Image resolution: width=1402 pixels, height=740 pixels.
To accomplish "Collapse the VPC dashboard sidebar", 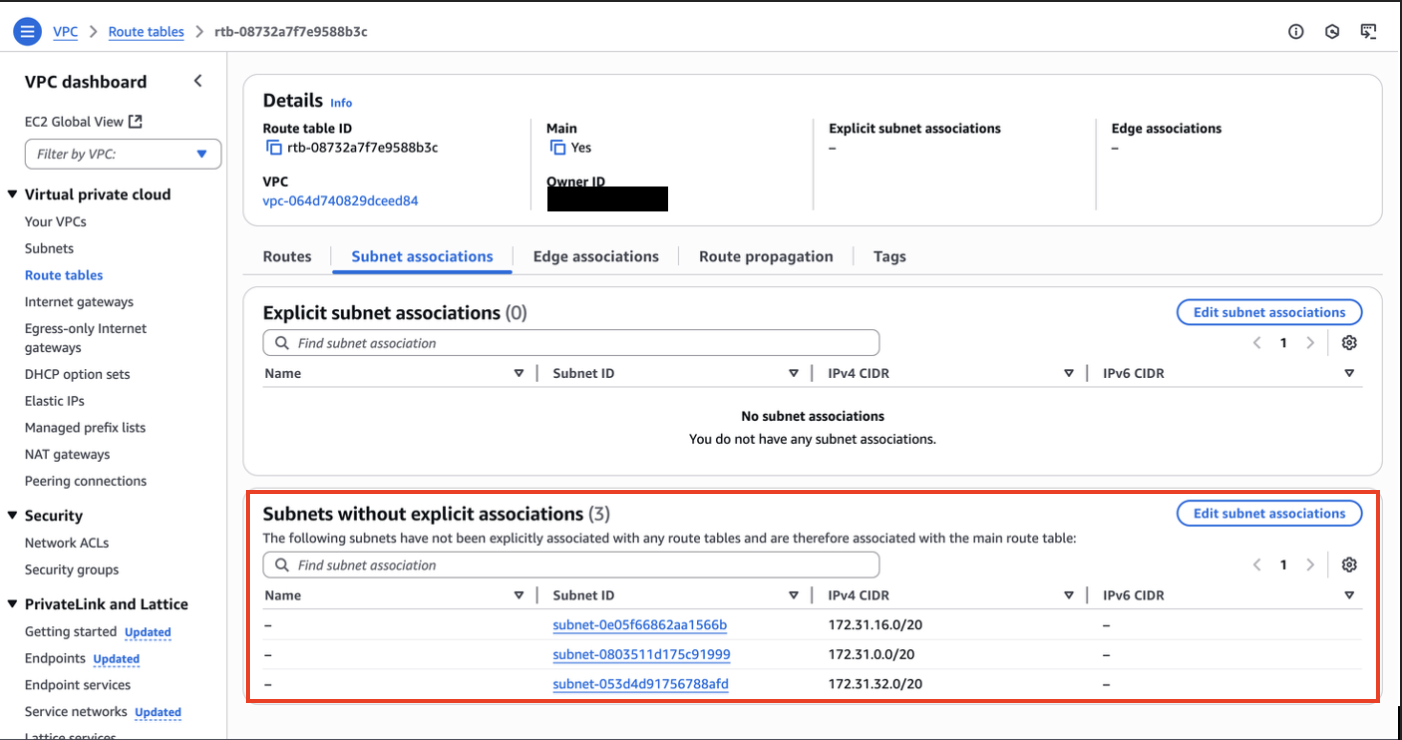I will pos(198,81).
